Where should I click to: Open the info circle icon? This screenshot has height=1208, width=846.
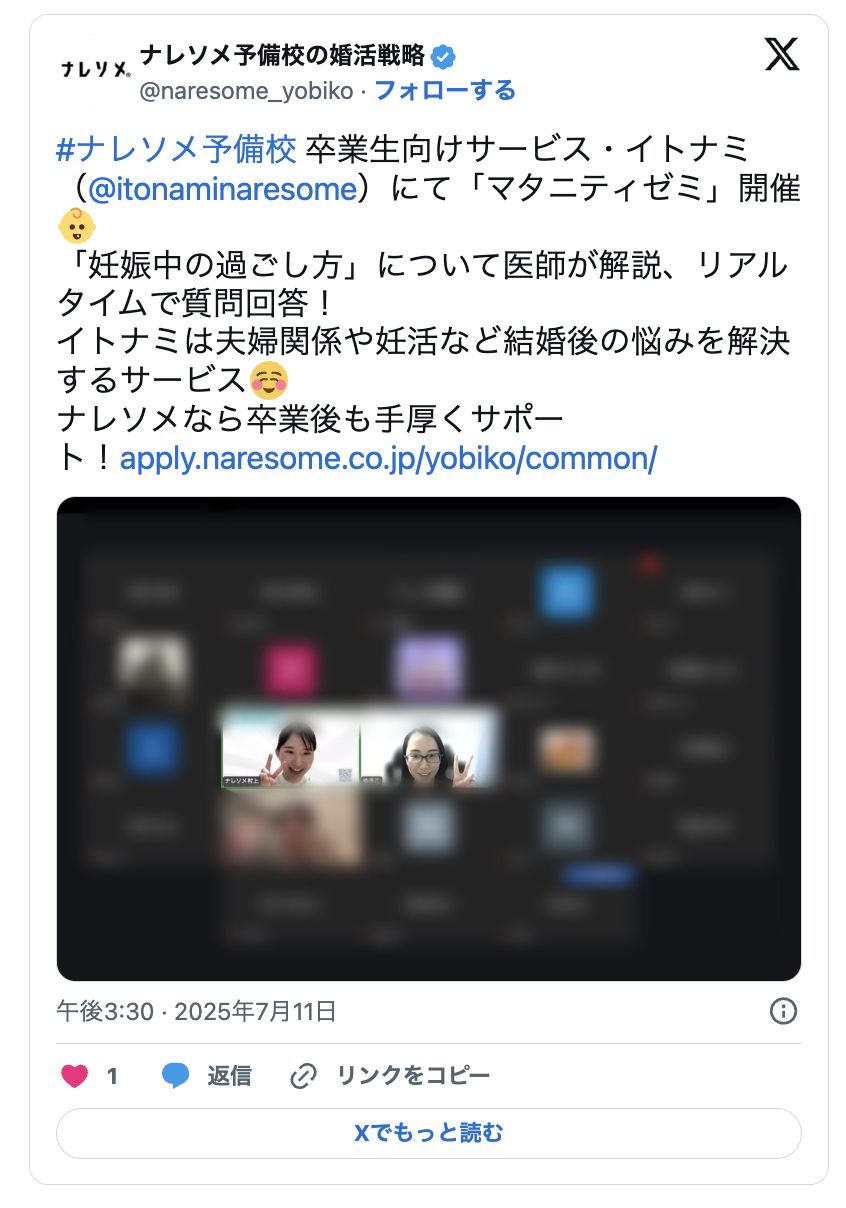coord(784,1011)
